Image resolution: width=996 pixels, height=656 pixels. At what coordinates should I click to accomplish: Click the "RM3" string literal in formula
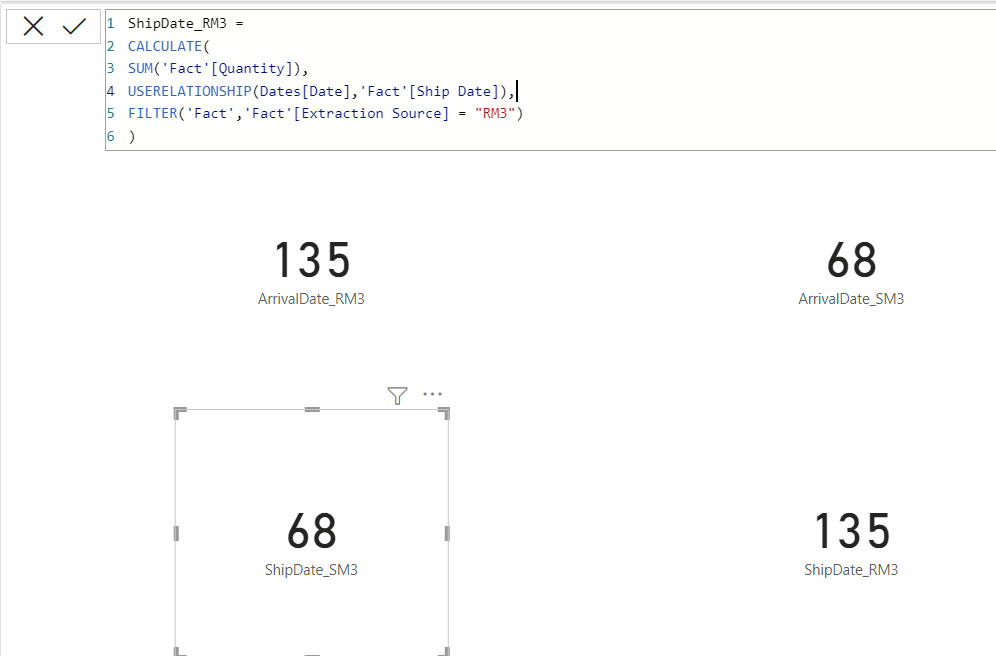point(495,114)
